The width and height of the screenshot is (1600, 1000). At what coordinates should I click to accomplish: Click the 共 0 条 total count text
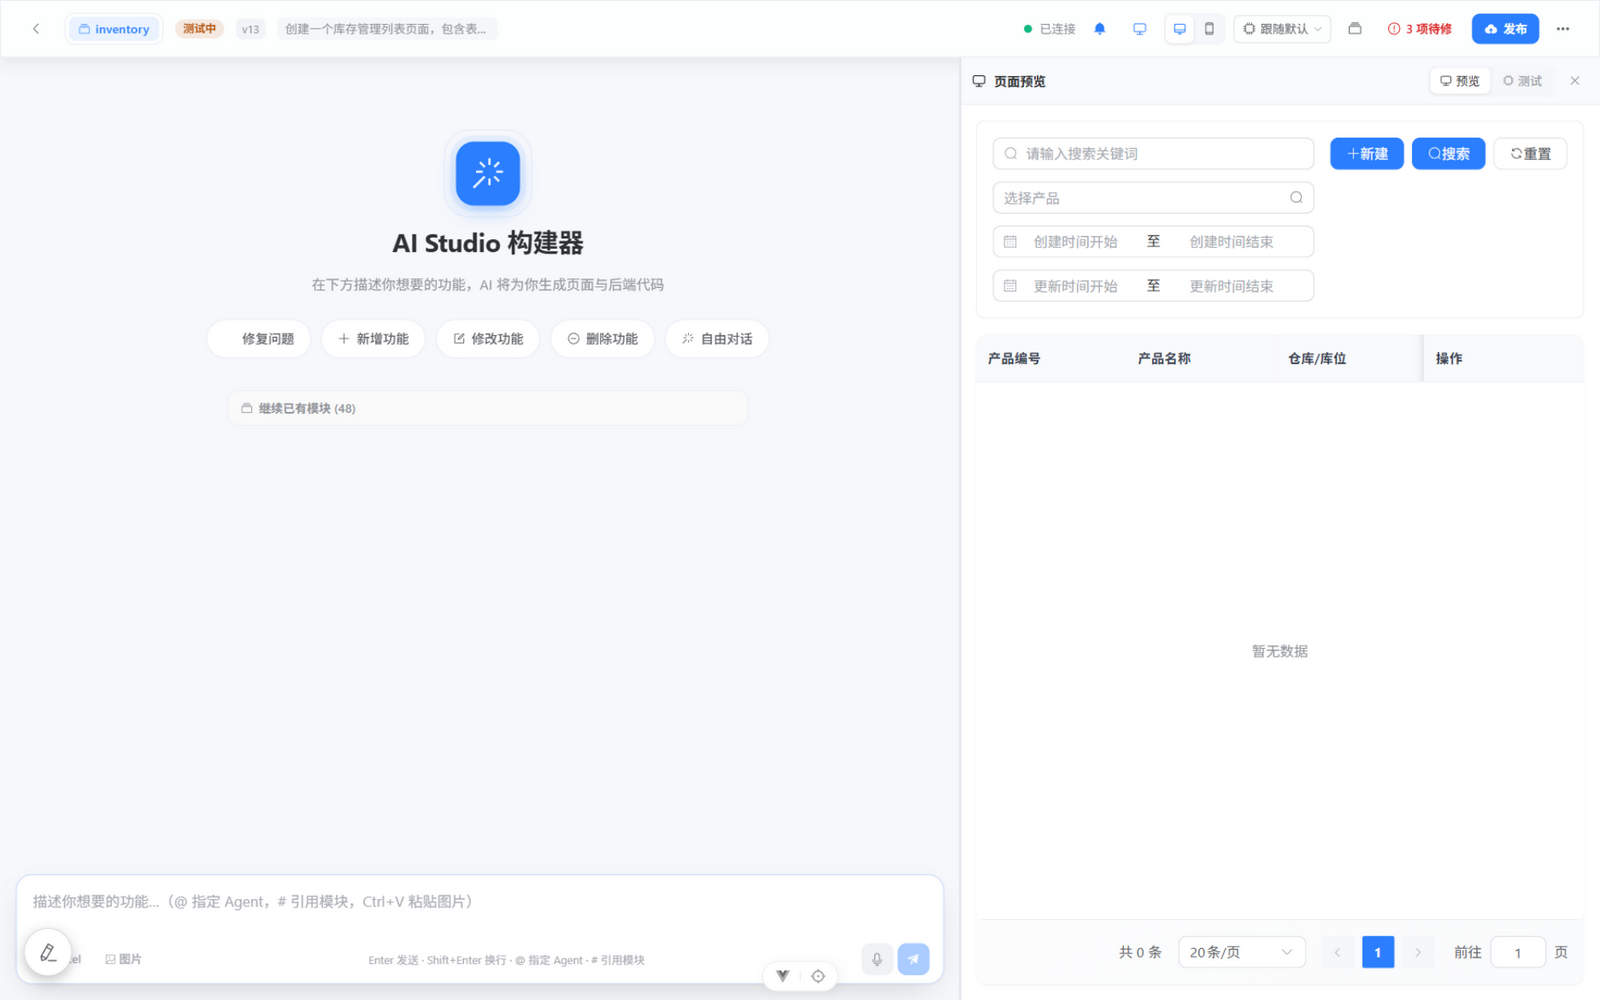tap(1140, 952)
